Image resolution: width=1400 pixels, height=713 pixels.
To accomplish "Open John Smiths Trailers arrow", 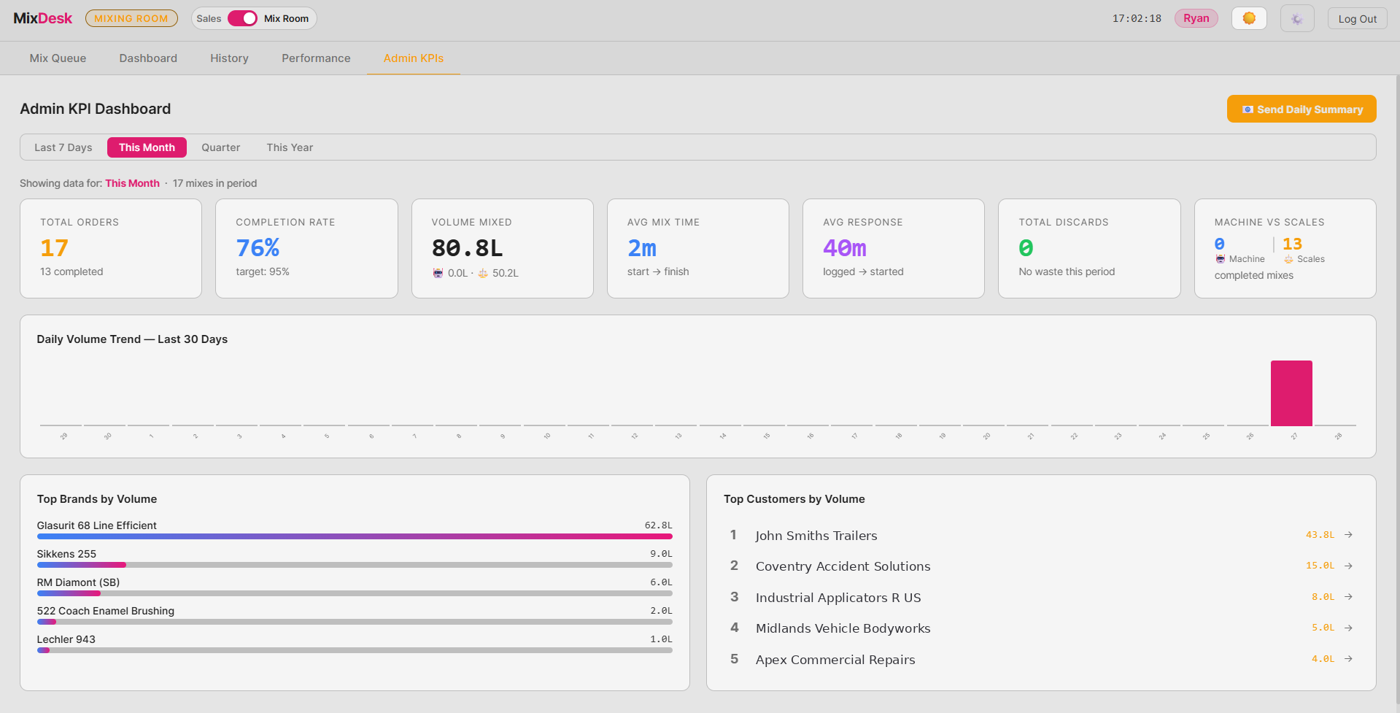I will pyautogui.click(x=1348, y=535).
